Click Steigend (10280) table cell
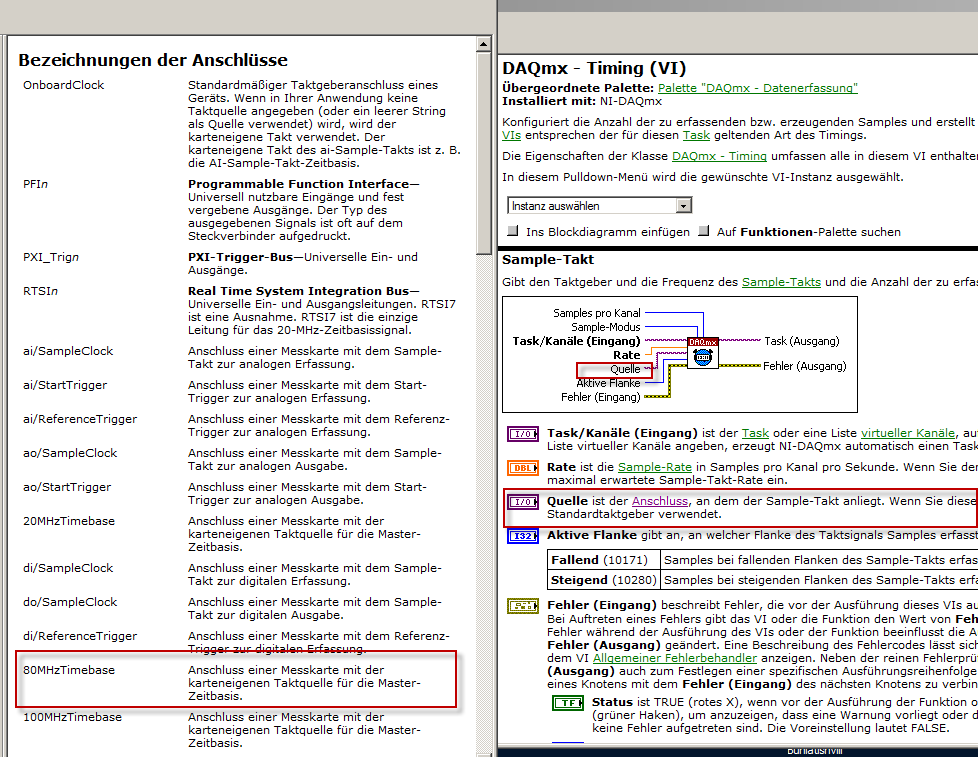The width and height of the screenshot is (978, 757). tap(603, 580)
